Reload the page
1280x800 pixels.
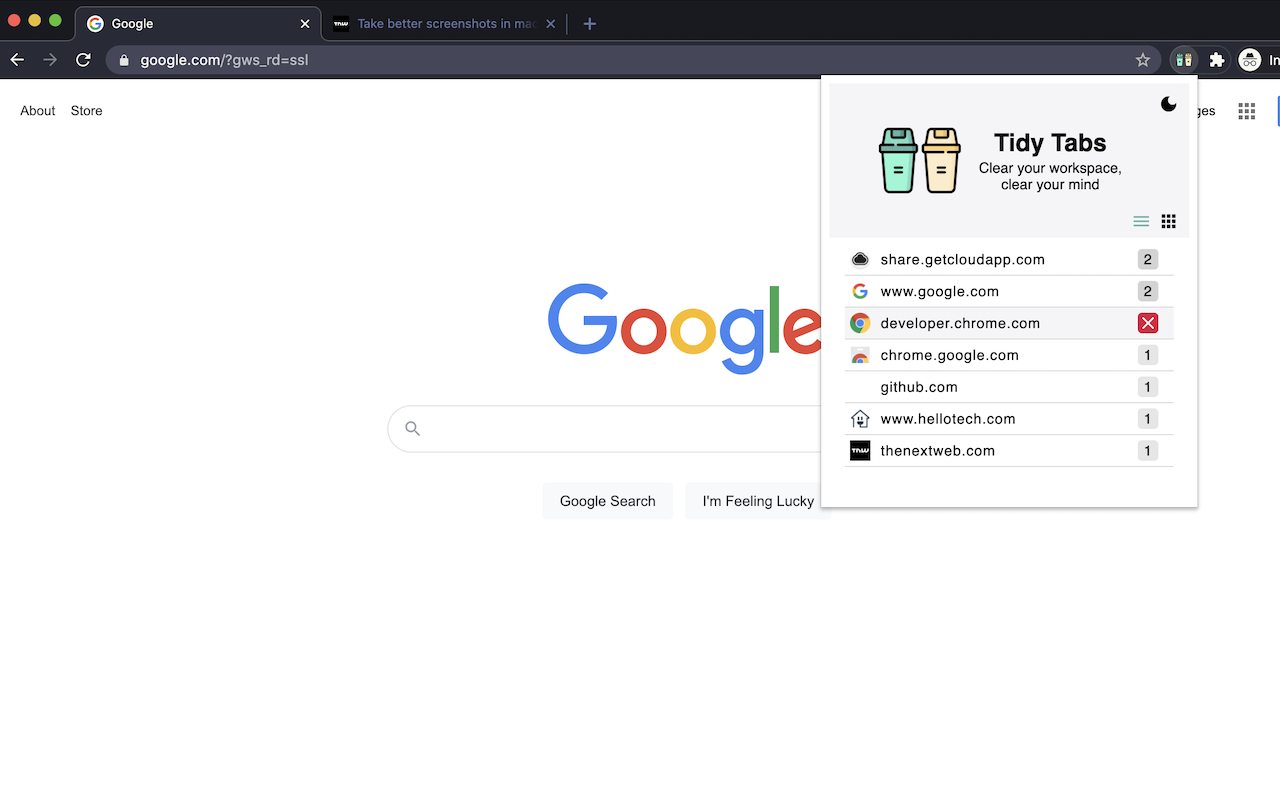pyautogui.click(x=84, y=60)
